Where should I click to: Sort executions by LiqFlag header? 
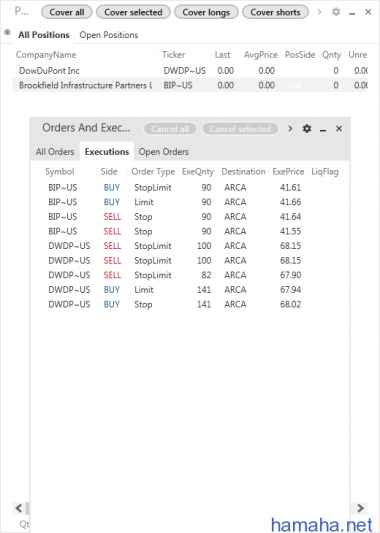tap(325, 171)
